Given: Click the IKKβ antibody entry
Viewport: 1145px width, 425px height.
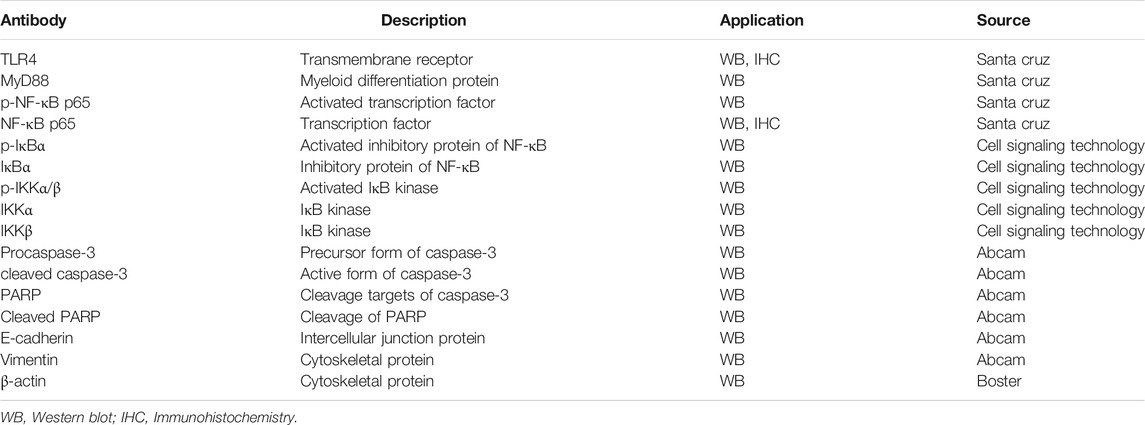Looking at the screenshot, I should (18, 231).
